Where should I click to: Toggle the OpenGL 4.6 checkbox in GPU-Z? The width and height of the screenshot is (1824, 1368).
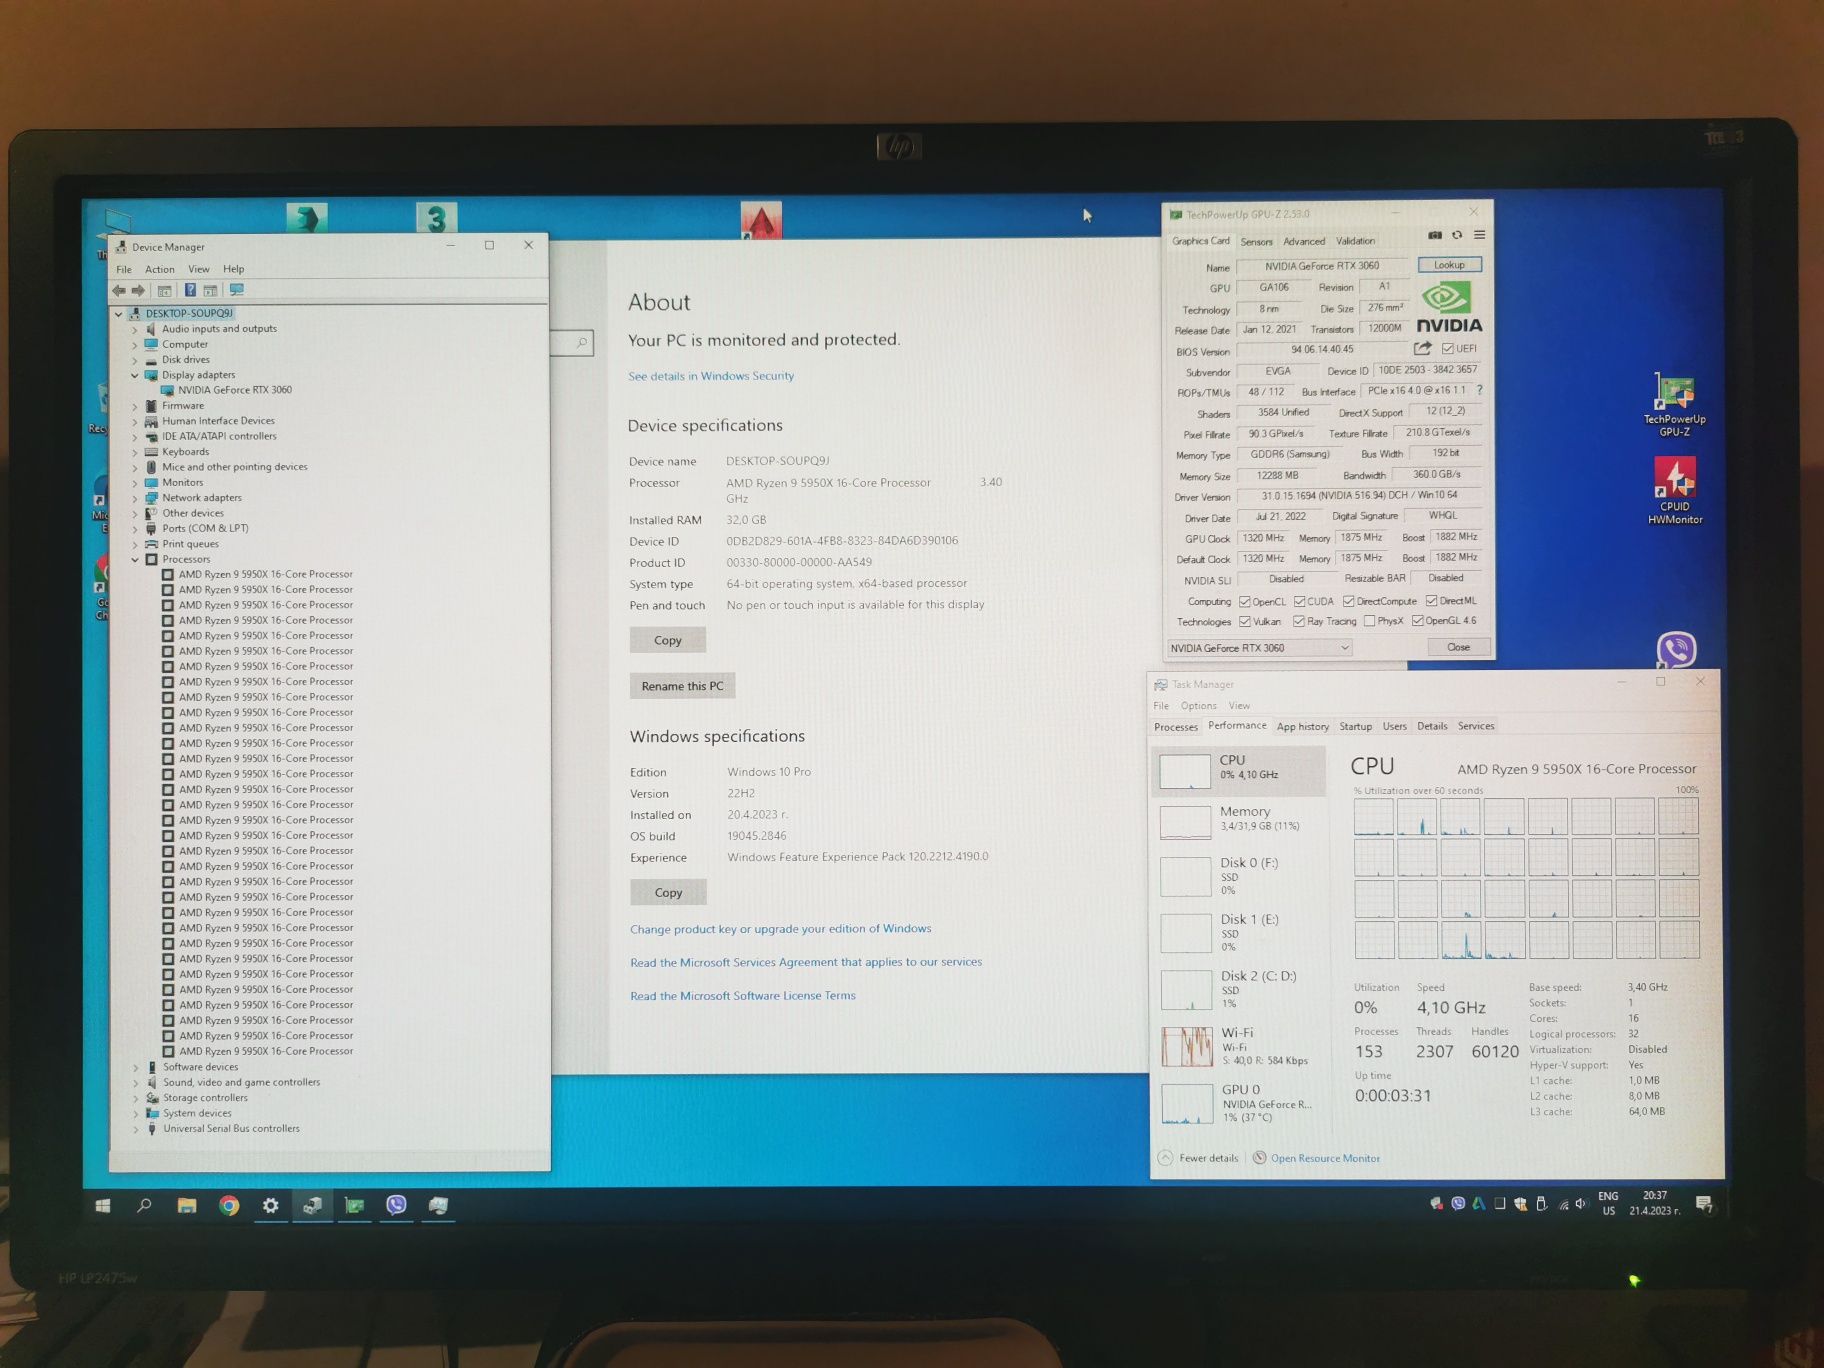tap(1418, 621)
